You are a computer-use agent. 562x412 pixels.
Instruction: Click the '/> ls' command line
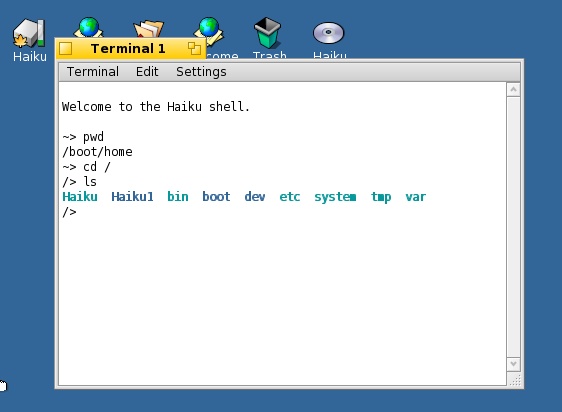click(80, 181)
